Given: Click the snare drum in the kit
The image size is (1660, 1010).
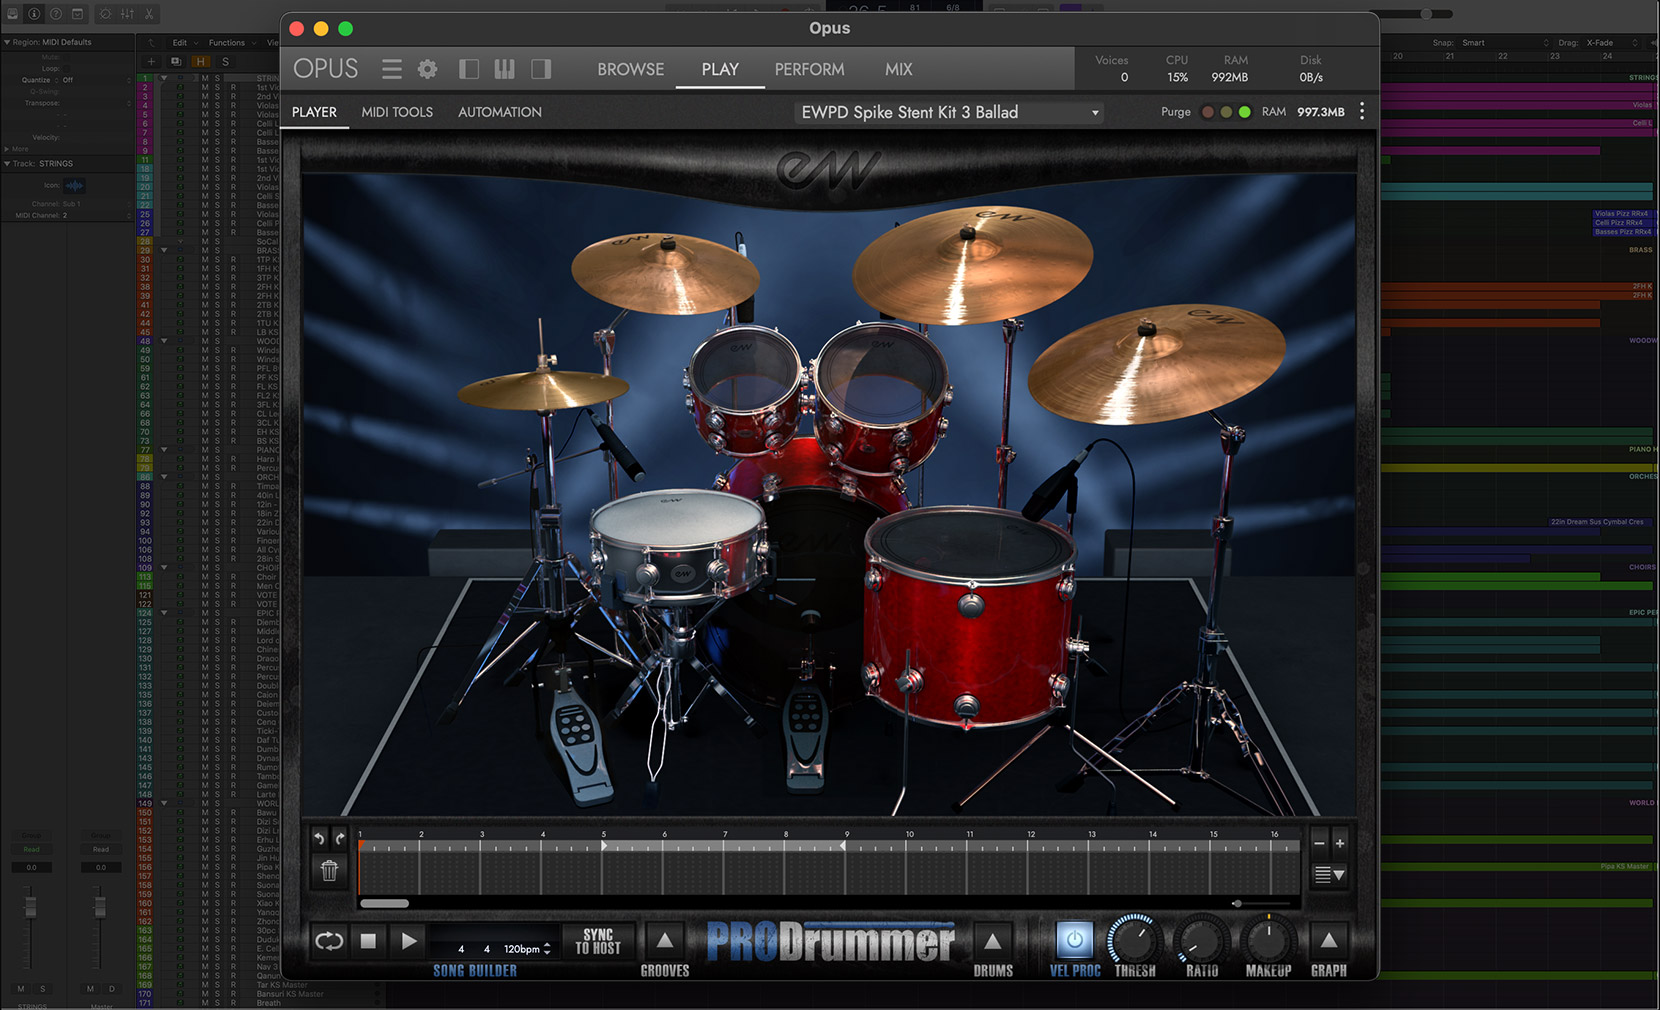Looking at the screenshot, I should point(677,545).
